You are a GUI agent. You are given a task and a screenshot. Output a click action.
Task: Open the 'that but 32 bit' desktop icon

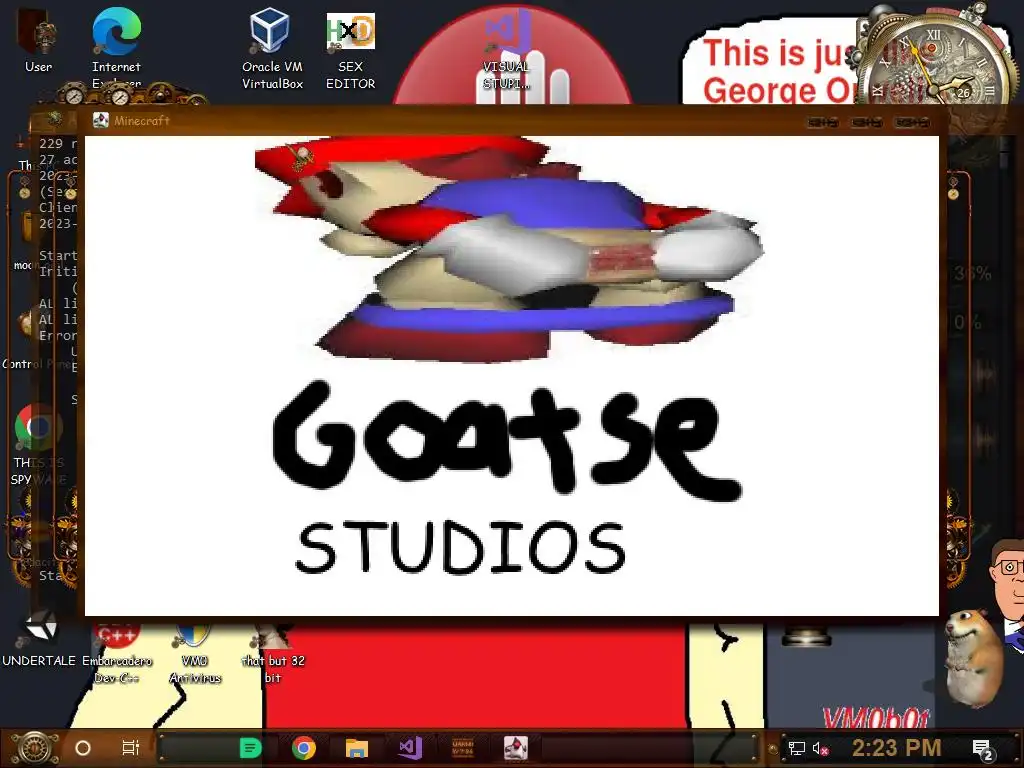click(273, 653)
